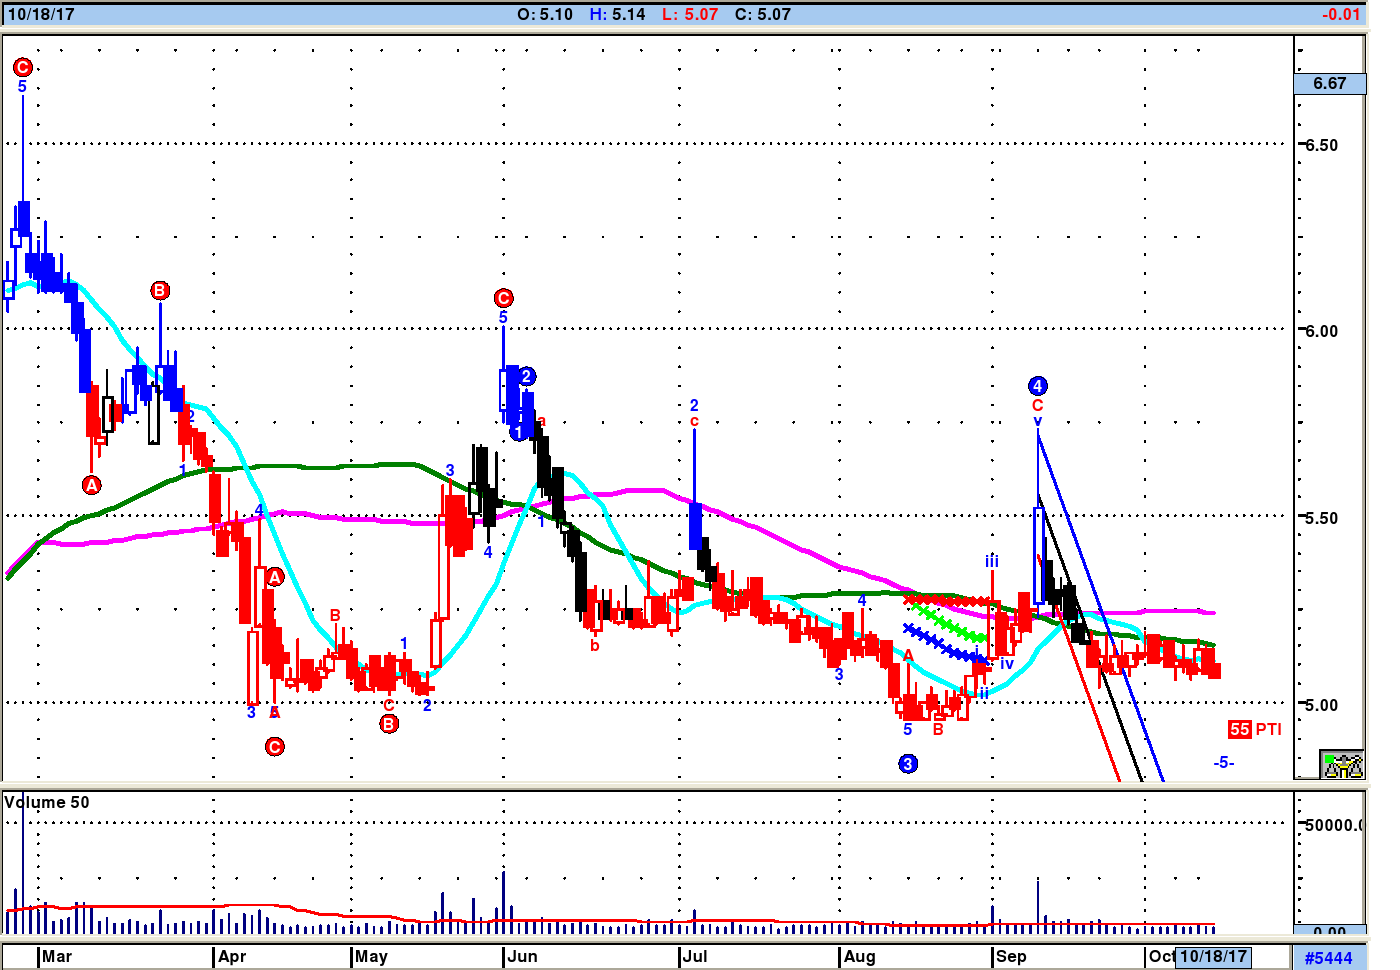The image size is (1400, 970).
Task: Click the blue iii wave label near September
Action: [x=992, y=561]
